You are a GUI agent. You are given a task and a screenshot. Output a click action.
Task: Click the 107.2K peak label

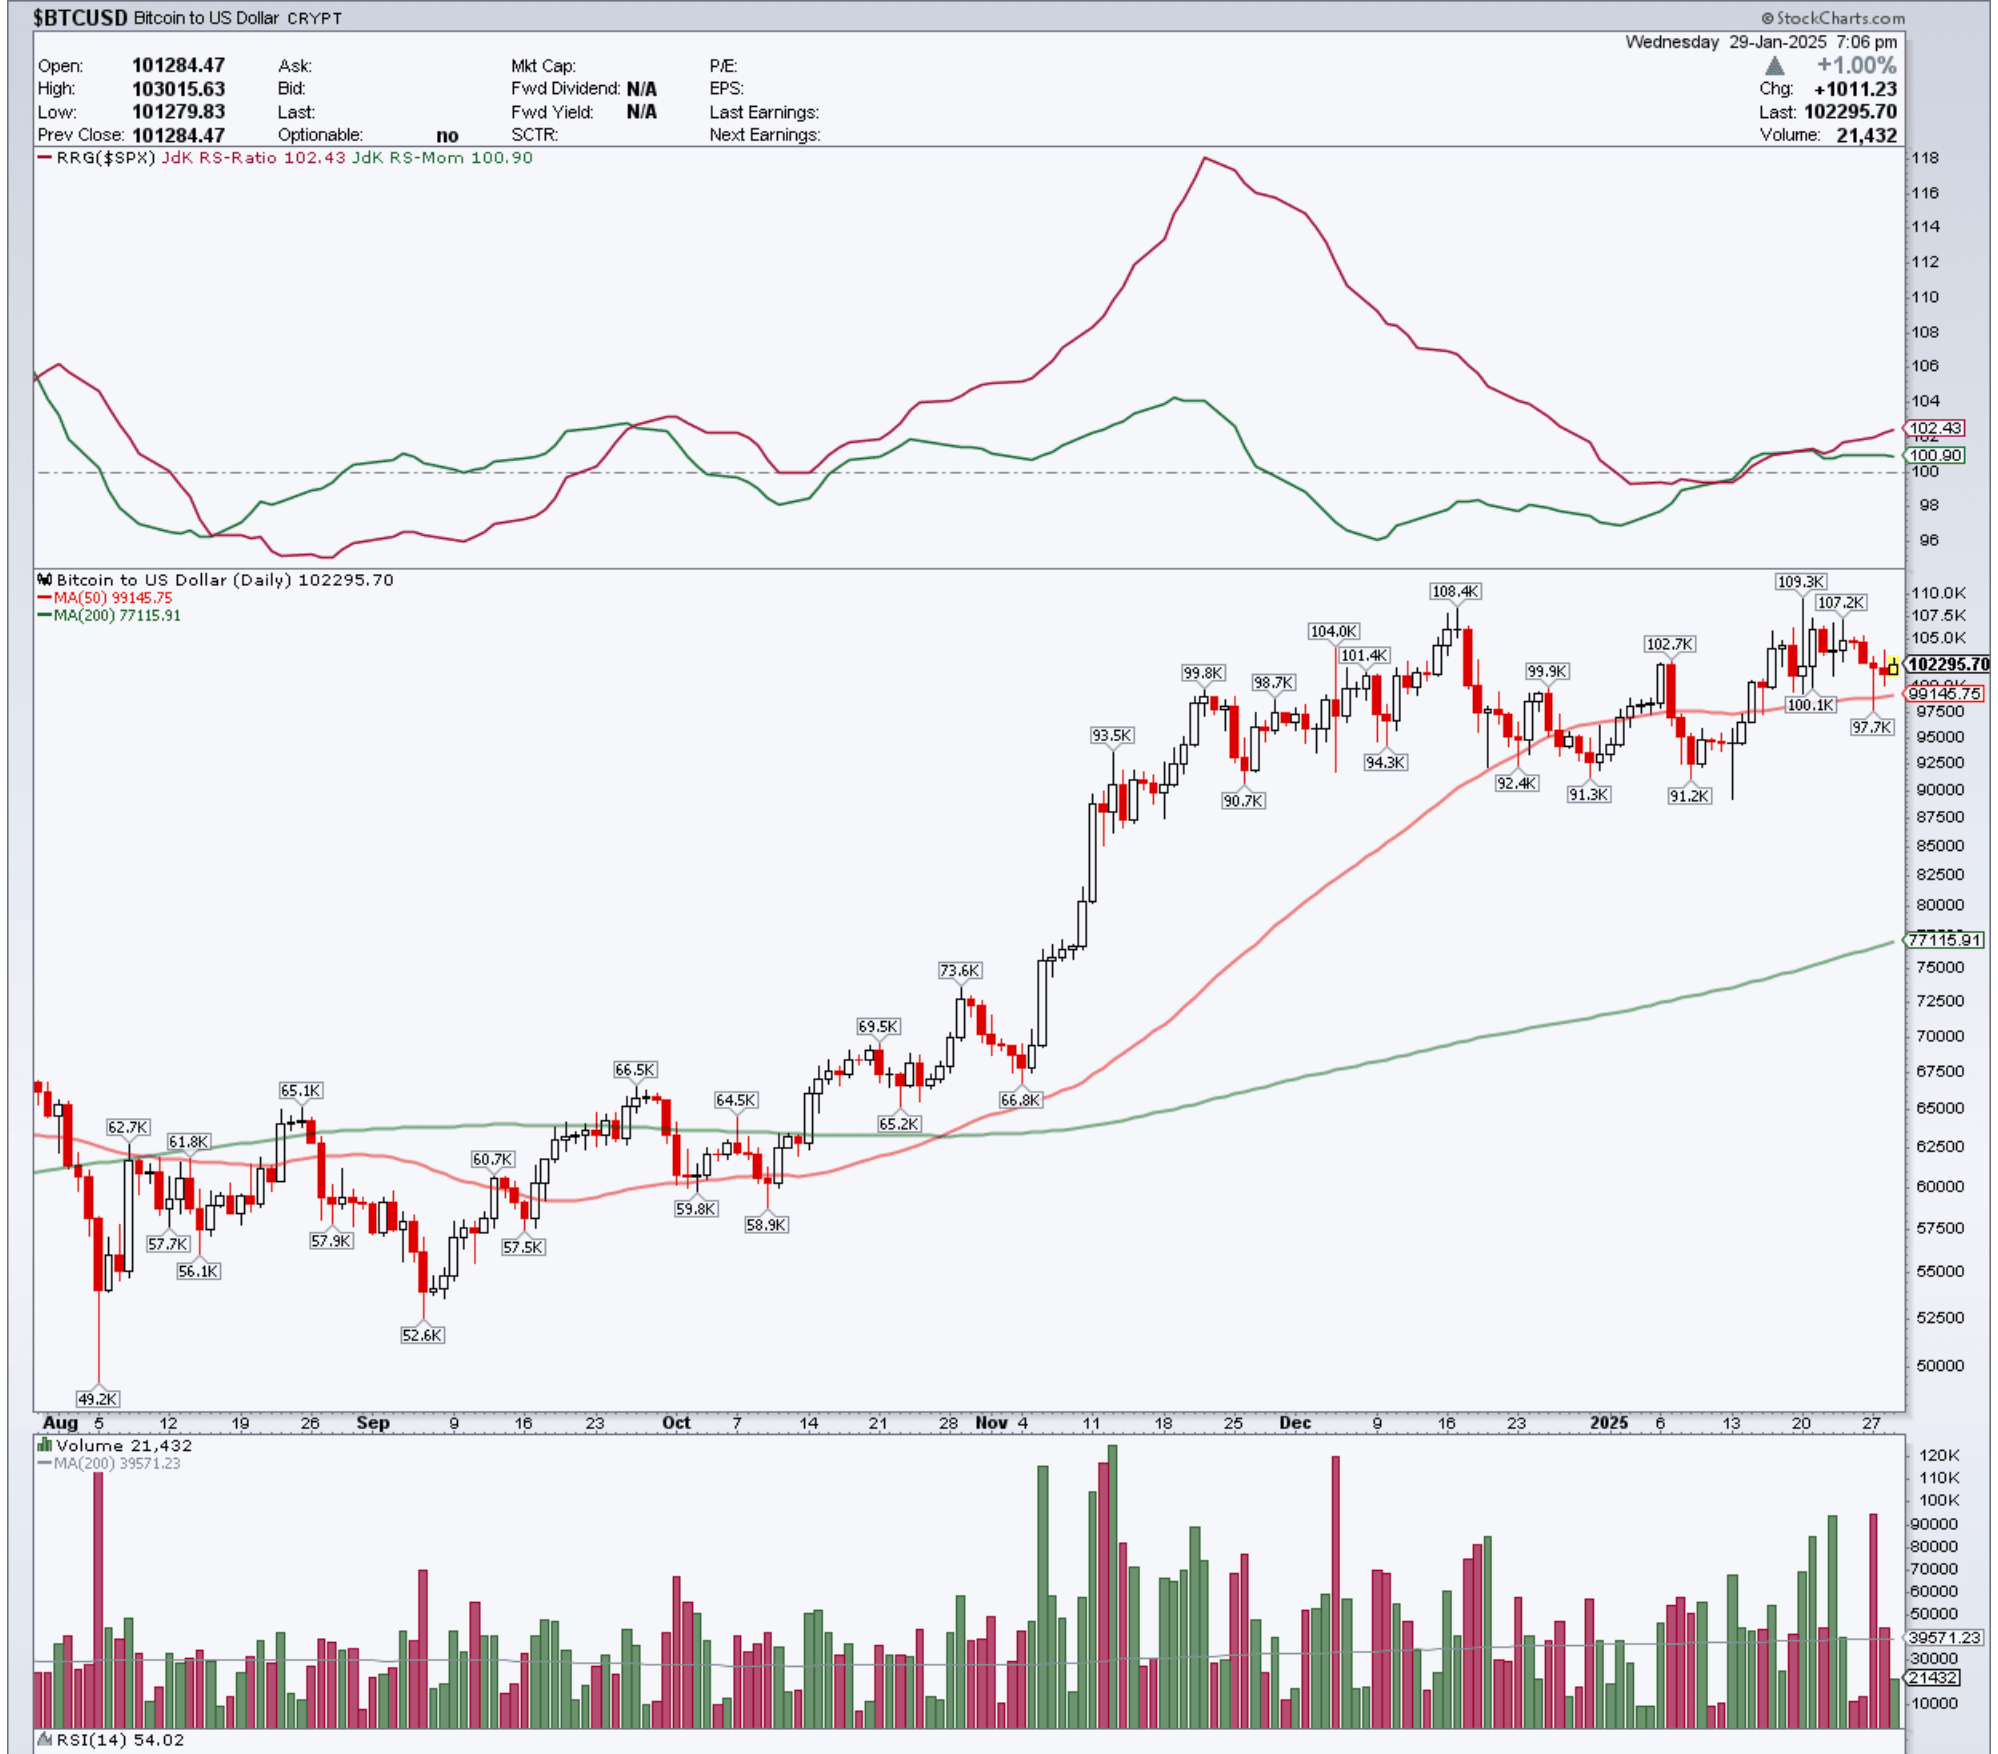point(1841,603)
